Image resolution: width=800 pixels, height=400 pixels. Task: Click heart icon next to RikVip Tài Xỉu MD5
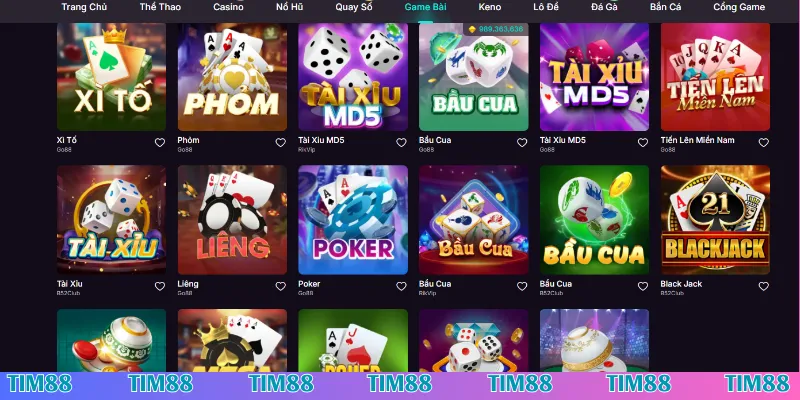tap(402, 143)
